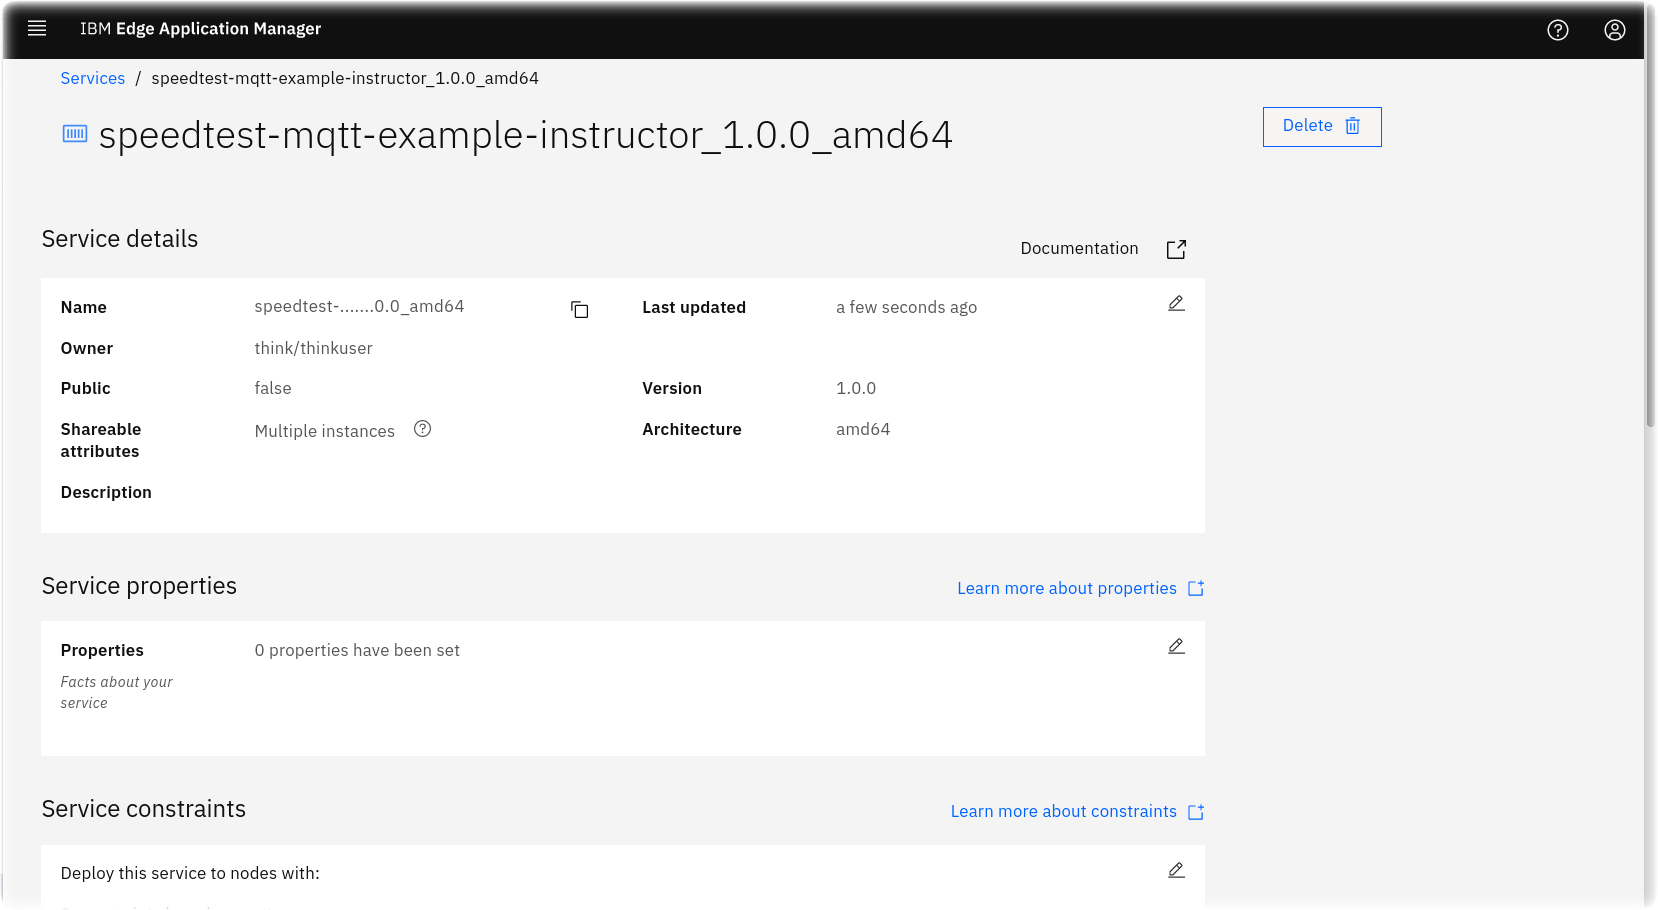Screen dimensions: 1658x910
Task: Show Multiple instances help tooltip
Action: tap(423, 429)
